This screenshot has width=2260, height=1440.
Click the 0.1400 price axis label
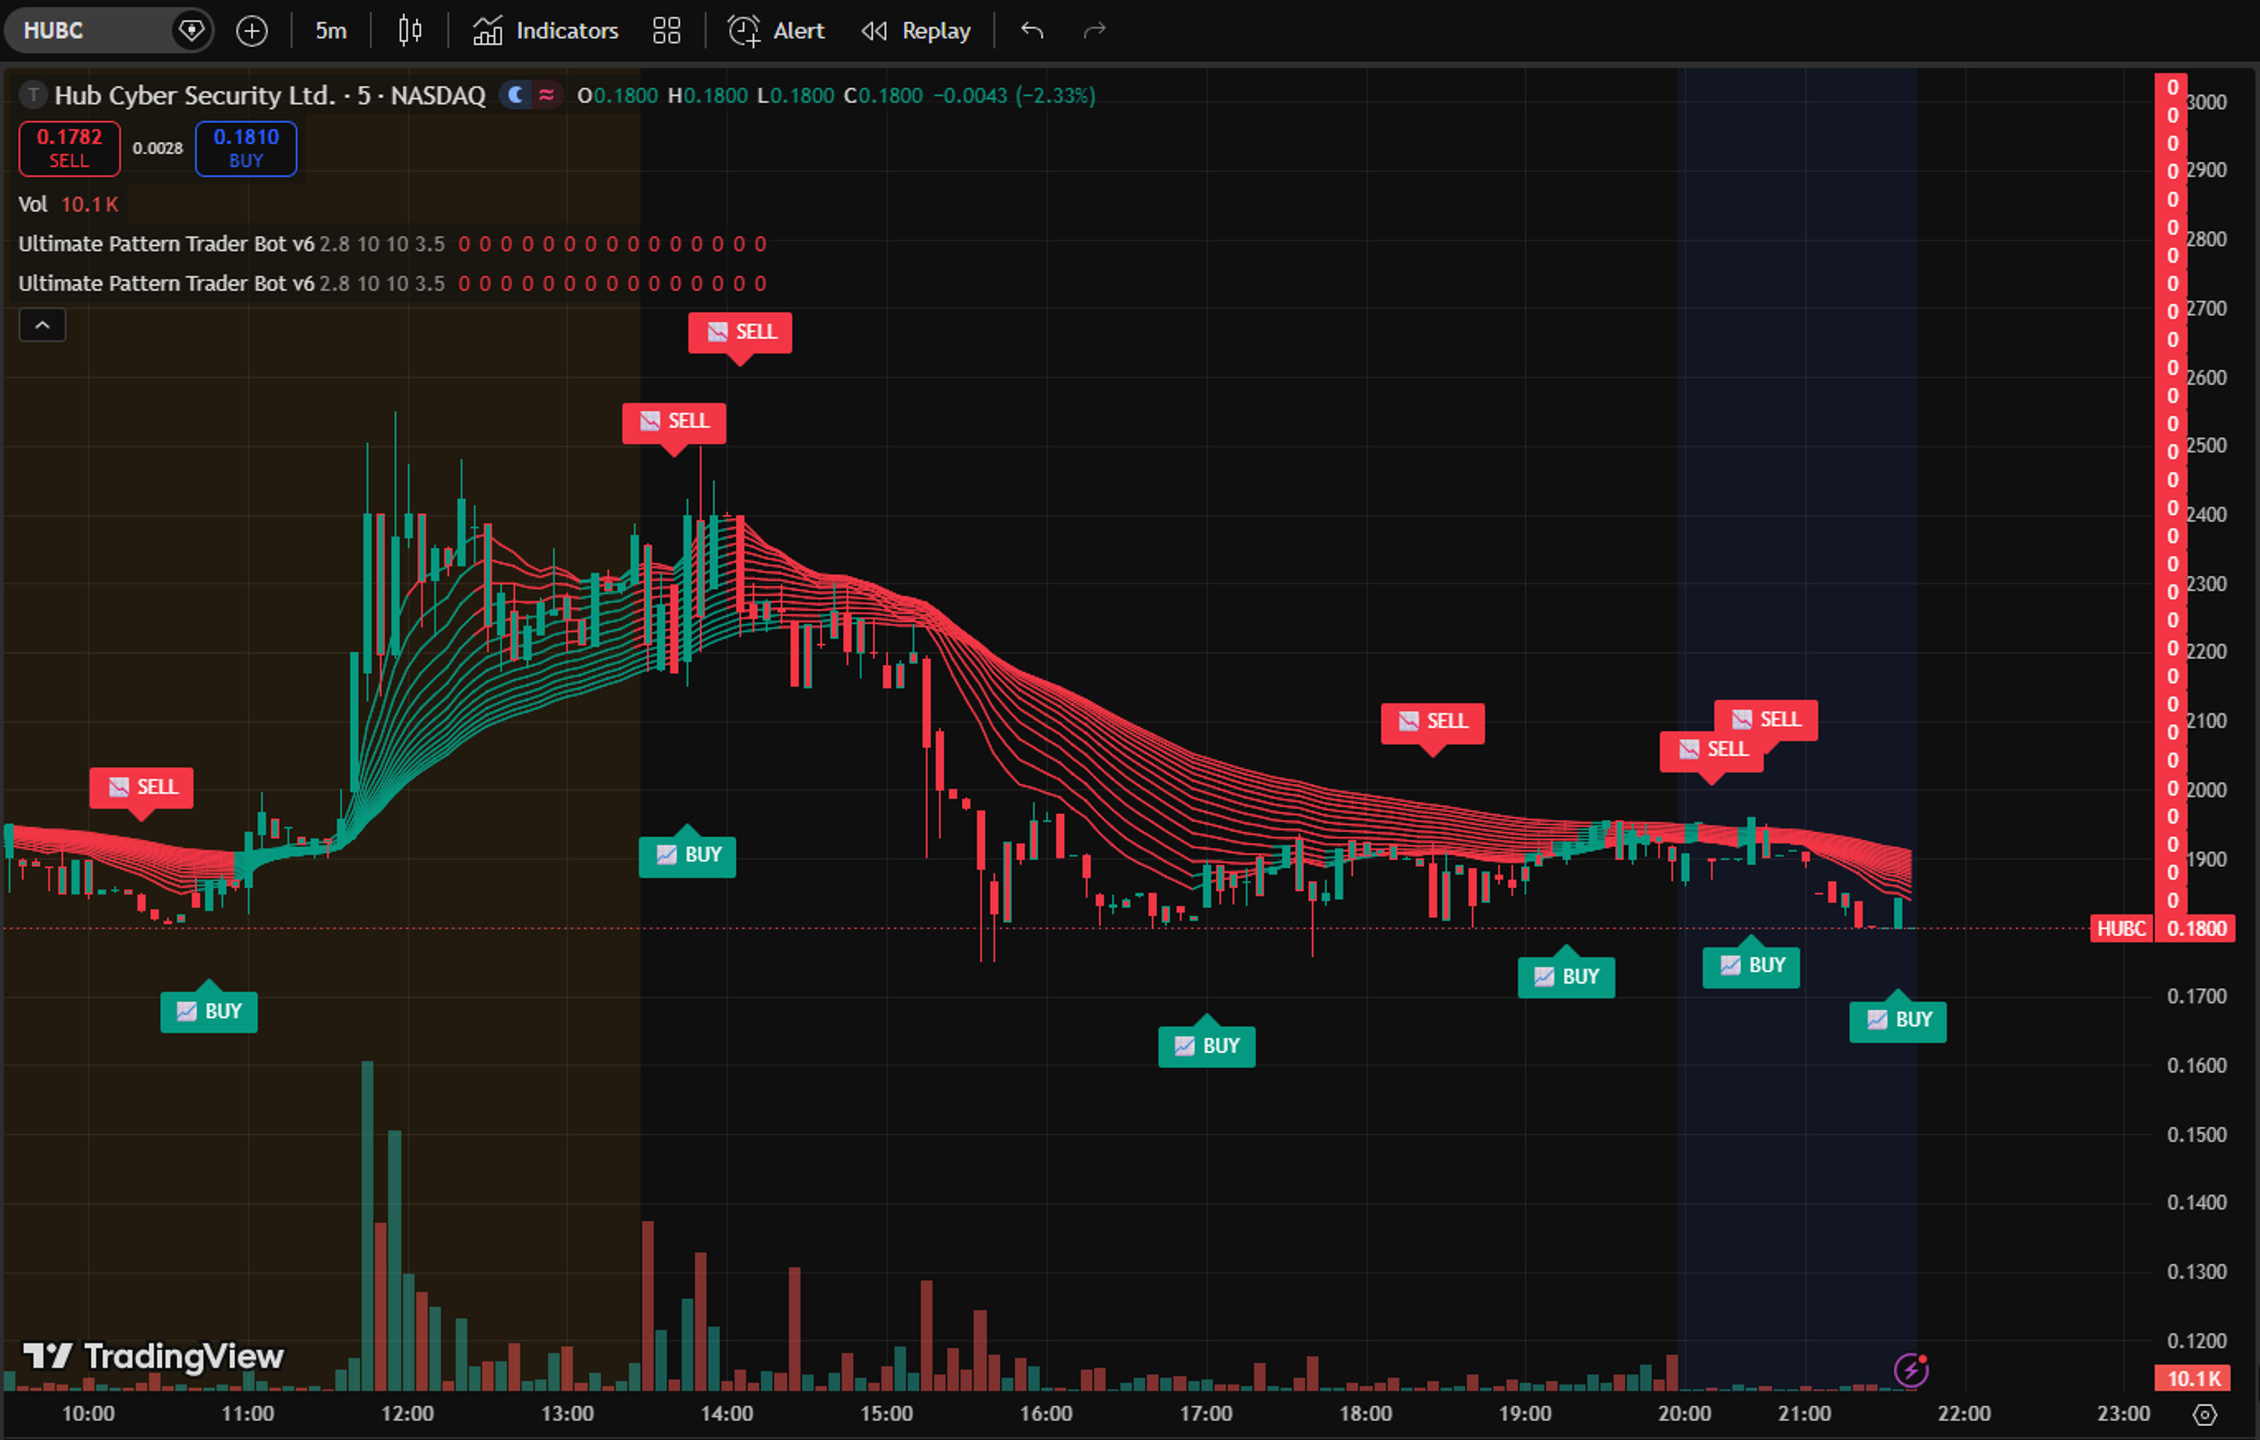click(2197, 1202)
